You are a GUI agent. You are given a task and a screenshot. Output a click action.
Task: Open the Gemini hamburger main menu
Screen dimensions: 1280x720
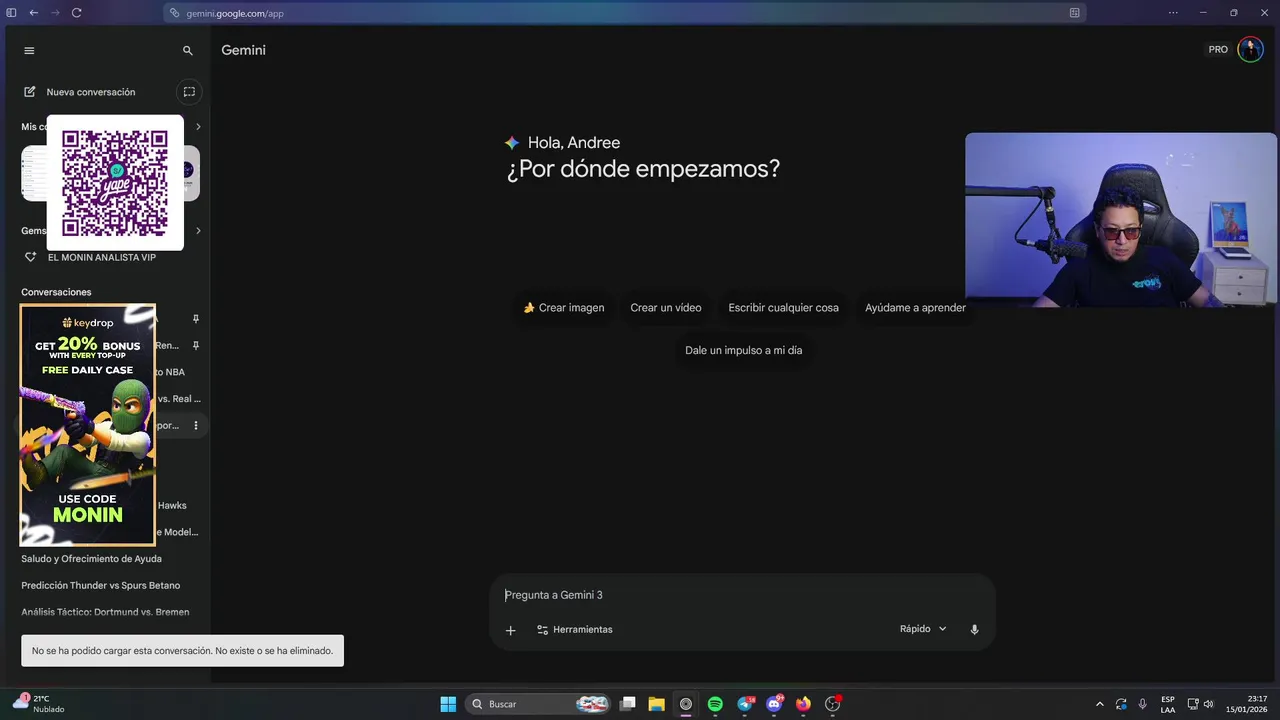pyautogui.click(x=29, y=50)
